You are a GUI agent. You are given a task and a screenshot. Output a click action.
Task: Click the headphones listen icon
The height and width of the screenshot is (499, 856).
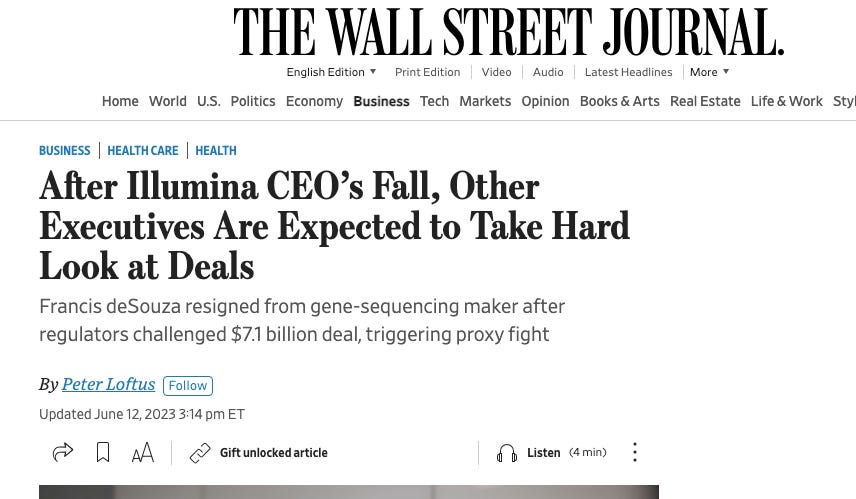coord(507,453)
